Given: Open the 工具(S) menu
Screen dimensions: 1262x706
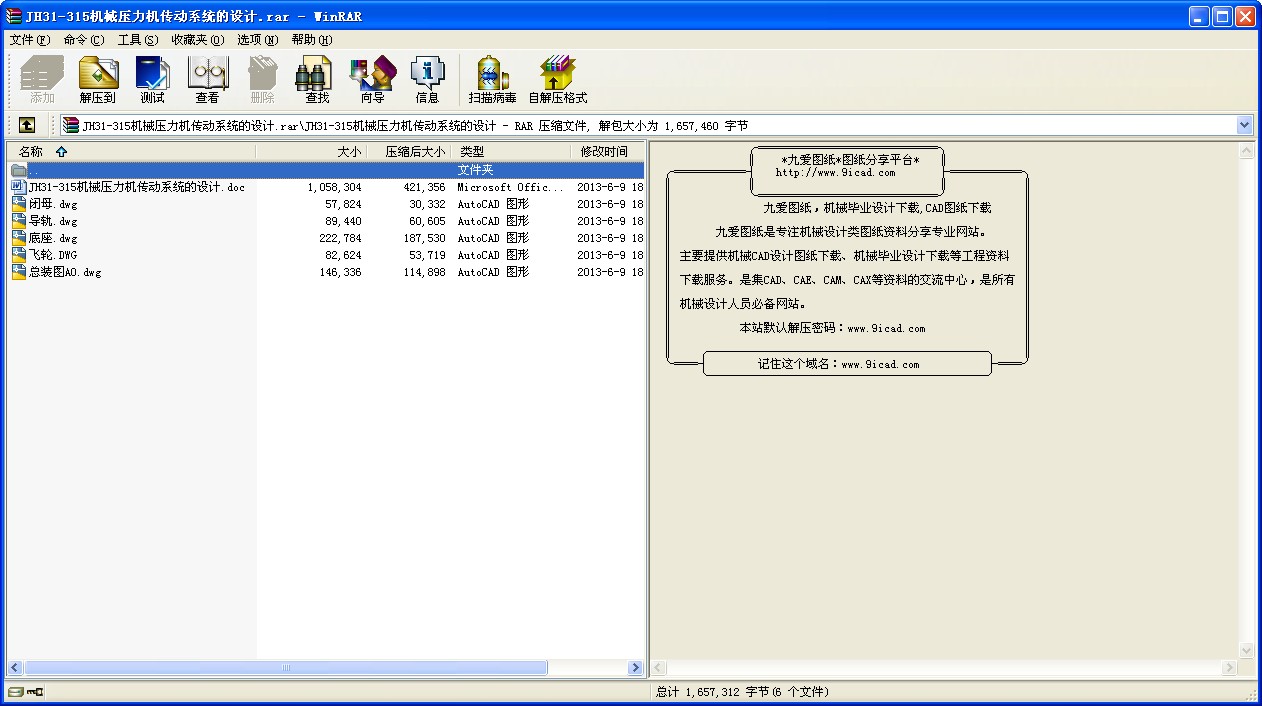Looking at the screenshot, I should click(138, 40).
